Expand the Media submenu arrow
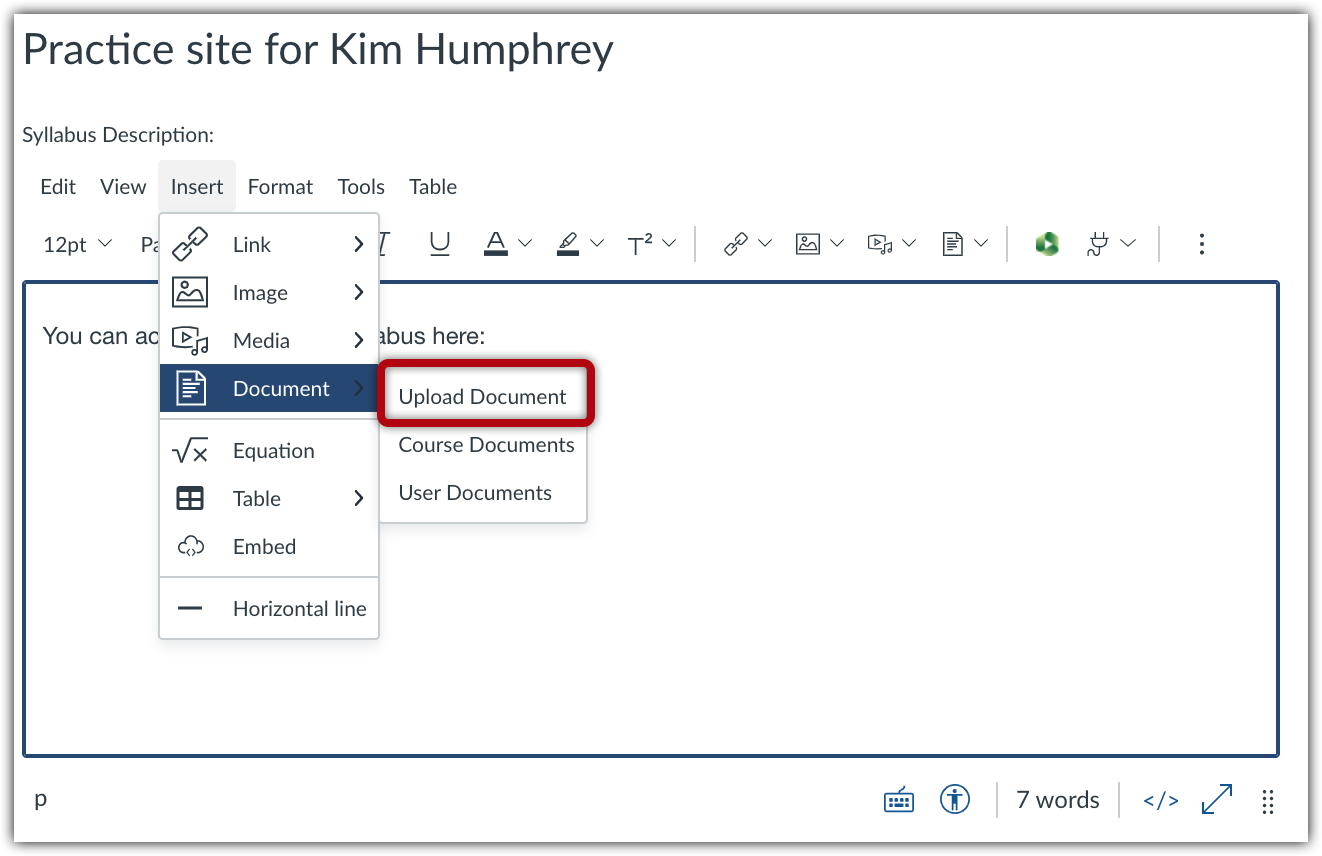The width and height of the screenshot is (1322, 856). click(x=358, y=341)
